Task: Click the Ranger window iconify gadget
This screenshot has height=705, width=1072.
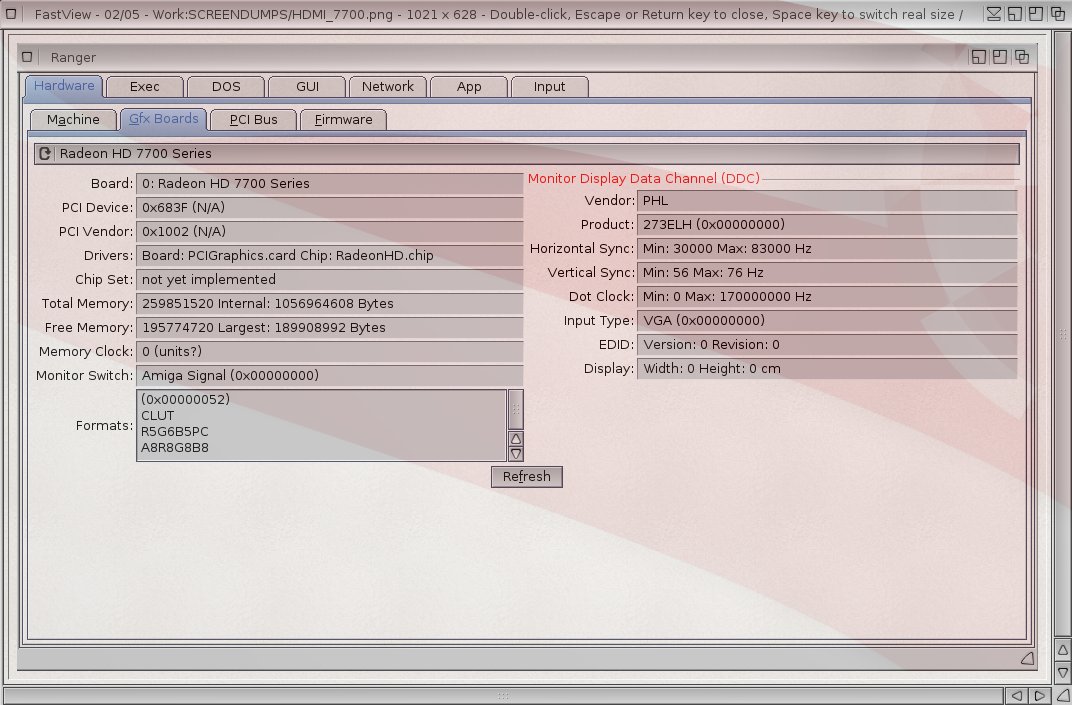Action: click(x=978, y=57)
